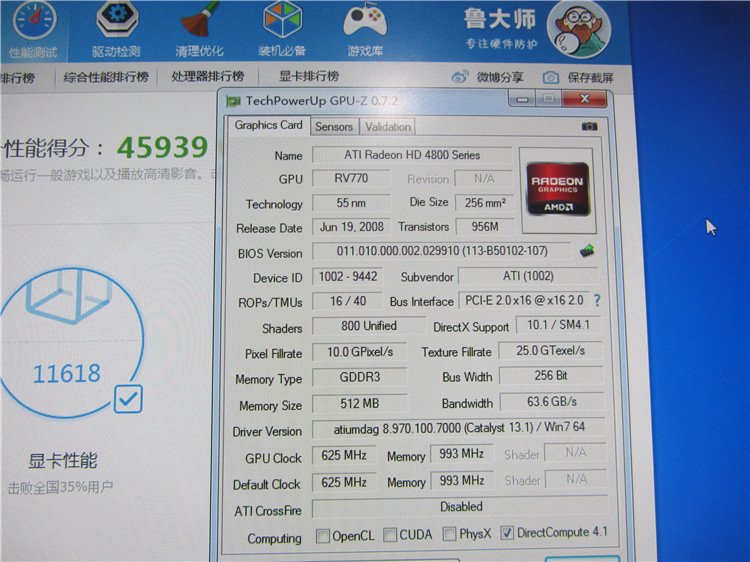Click the Subvendor ATI (1002) value
The image size is (750, 562).
pyautogui.click(x=528, y=276)
